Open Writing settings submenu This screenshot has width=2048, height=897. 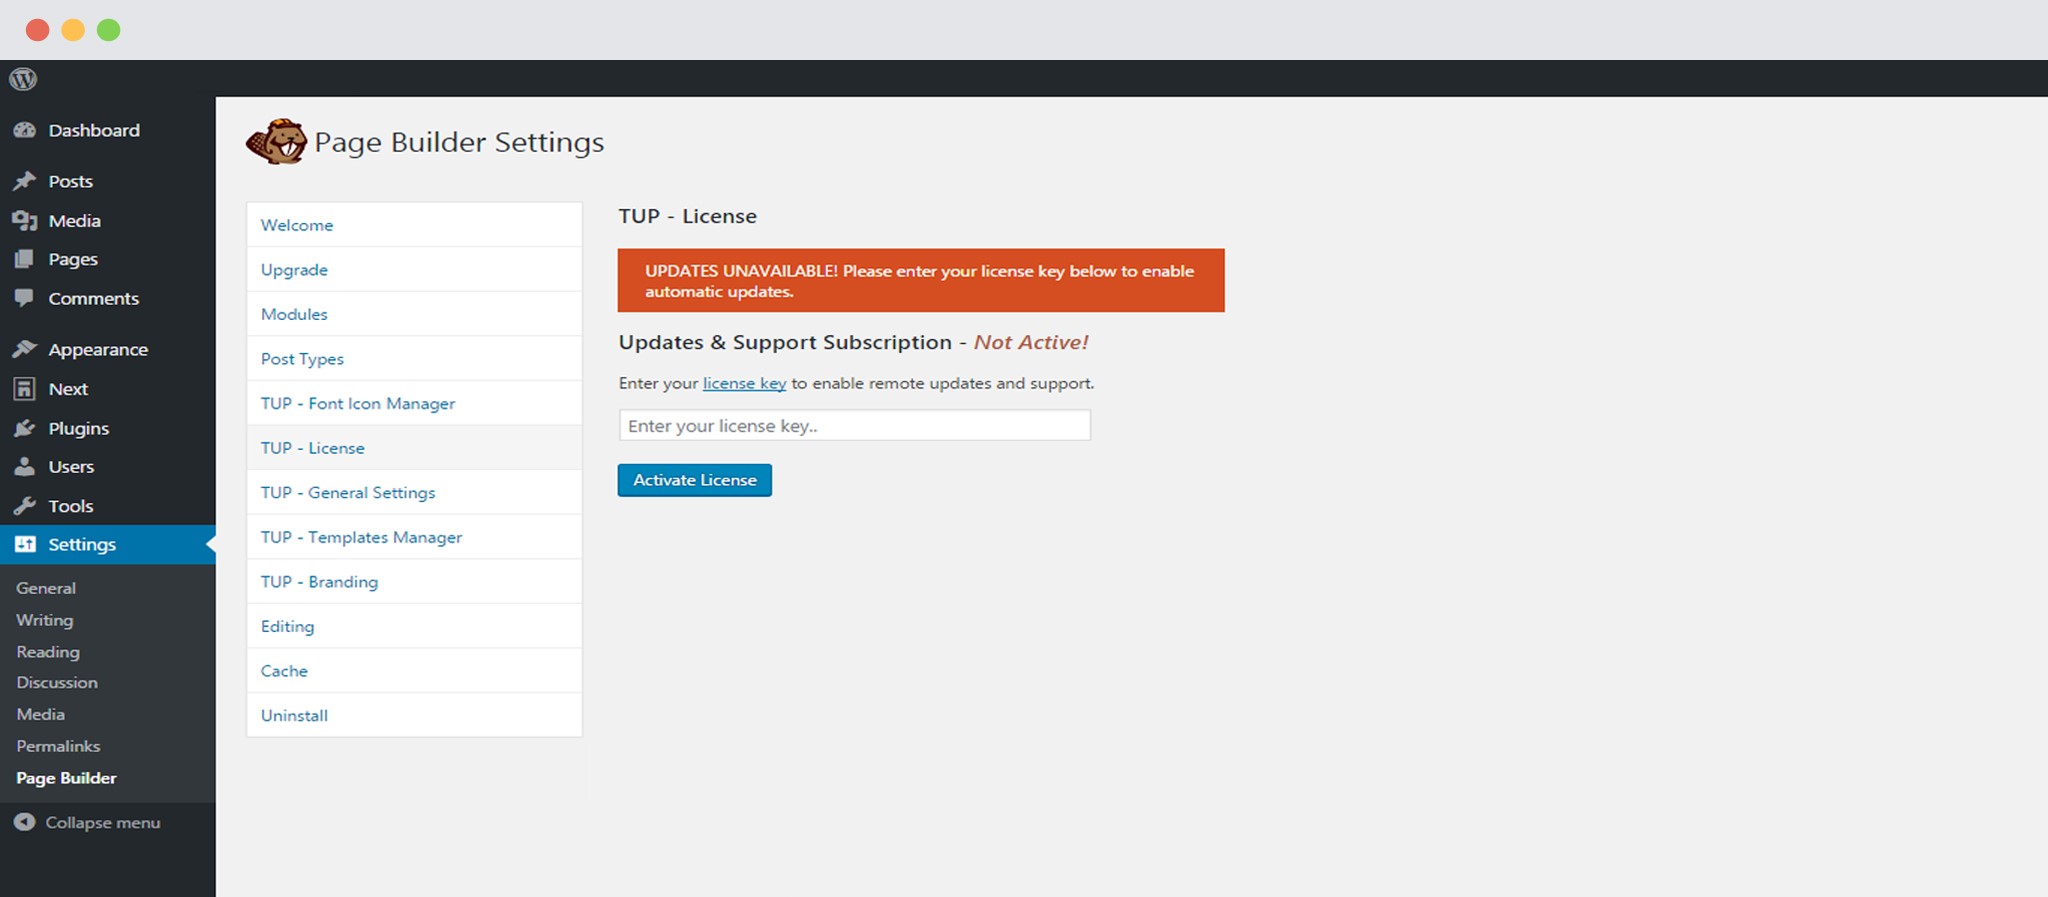pyautogui.click(x=45, y=620)
